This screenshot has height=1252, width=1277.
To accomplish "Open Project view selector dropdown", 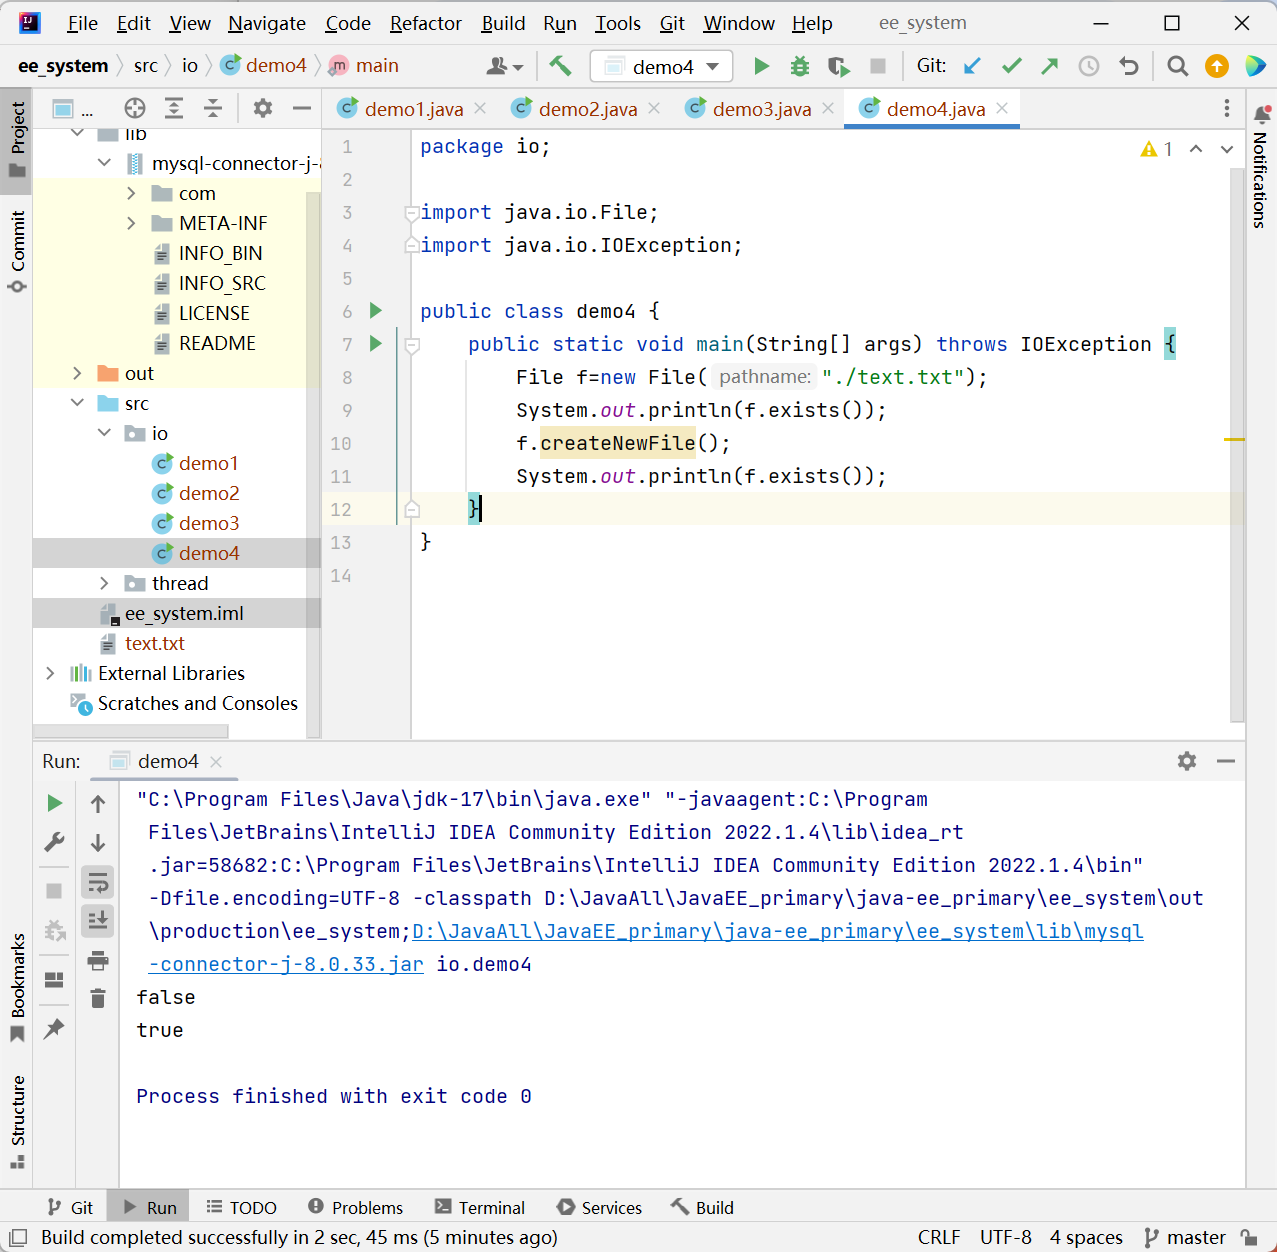I will pyautogui.click(x=72, y=108).
